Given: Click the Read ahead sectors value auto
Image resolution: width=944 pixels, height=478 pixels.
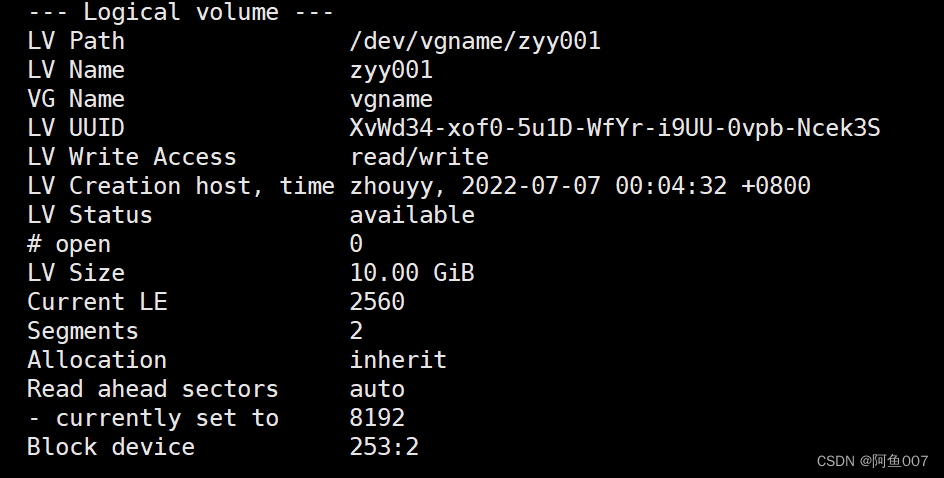Looking at the screenshot, I should coord(377,389).
